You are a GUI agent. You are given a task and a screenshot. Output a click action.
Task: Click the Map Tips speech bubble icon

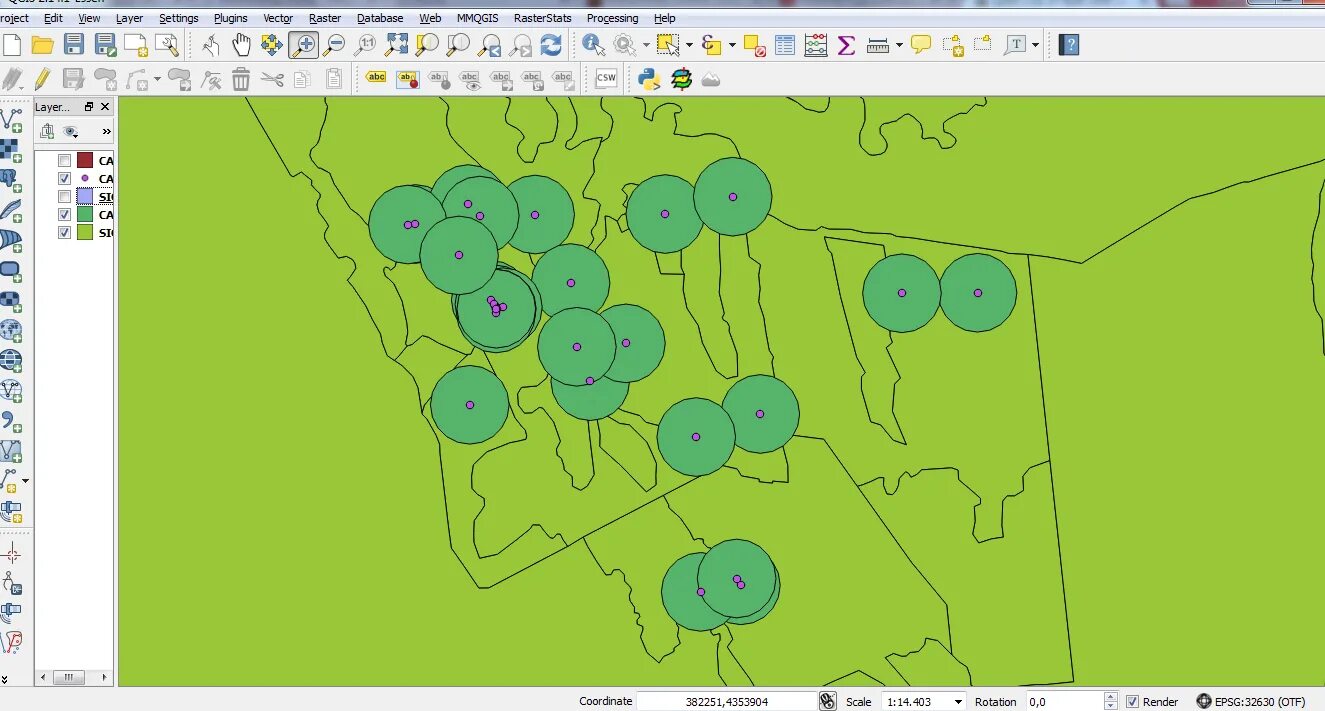pyautogui.click(x=921, y=45)
